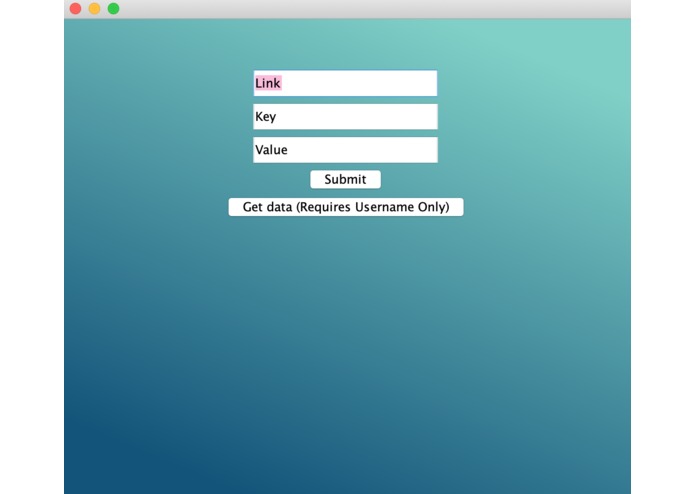This screenshot has width=695, height=494.
Task: Click the Submit button
Action: [345, 179]
